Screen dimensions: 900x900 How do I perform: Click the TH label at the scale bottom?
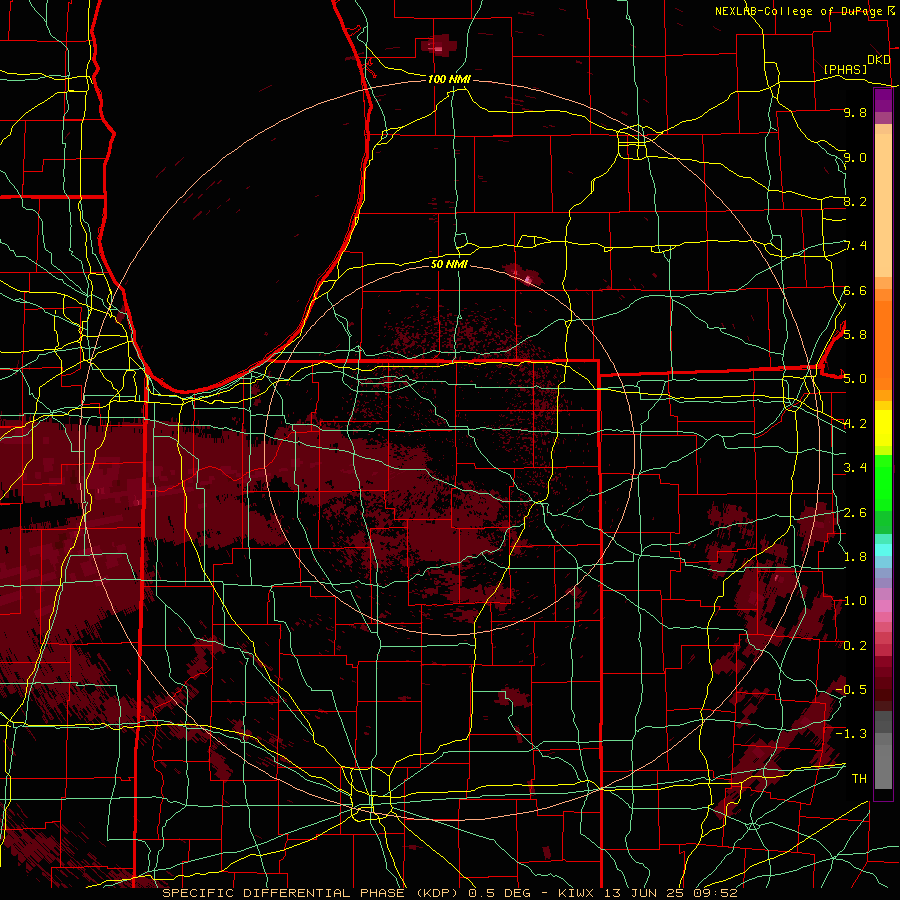[859, 778]
